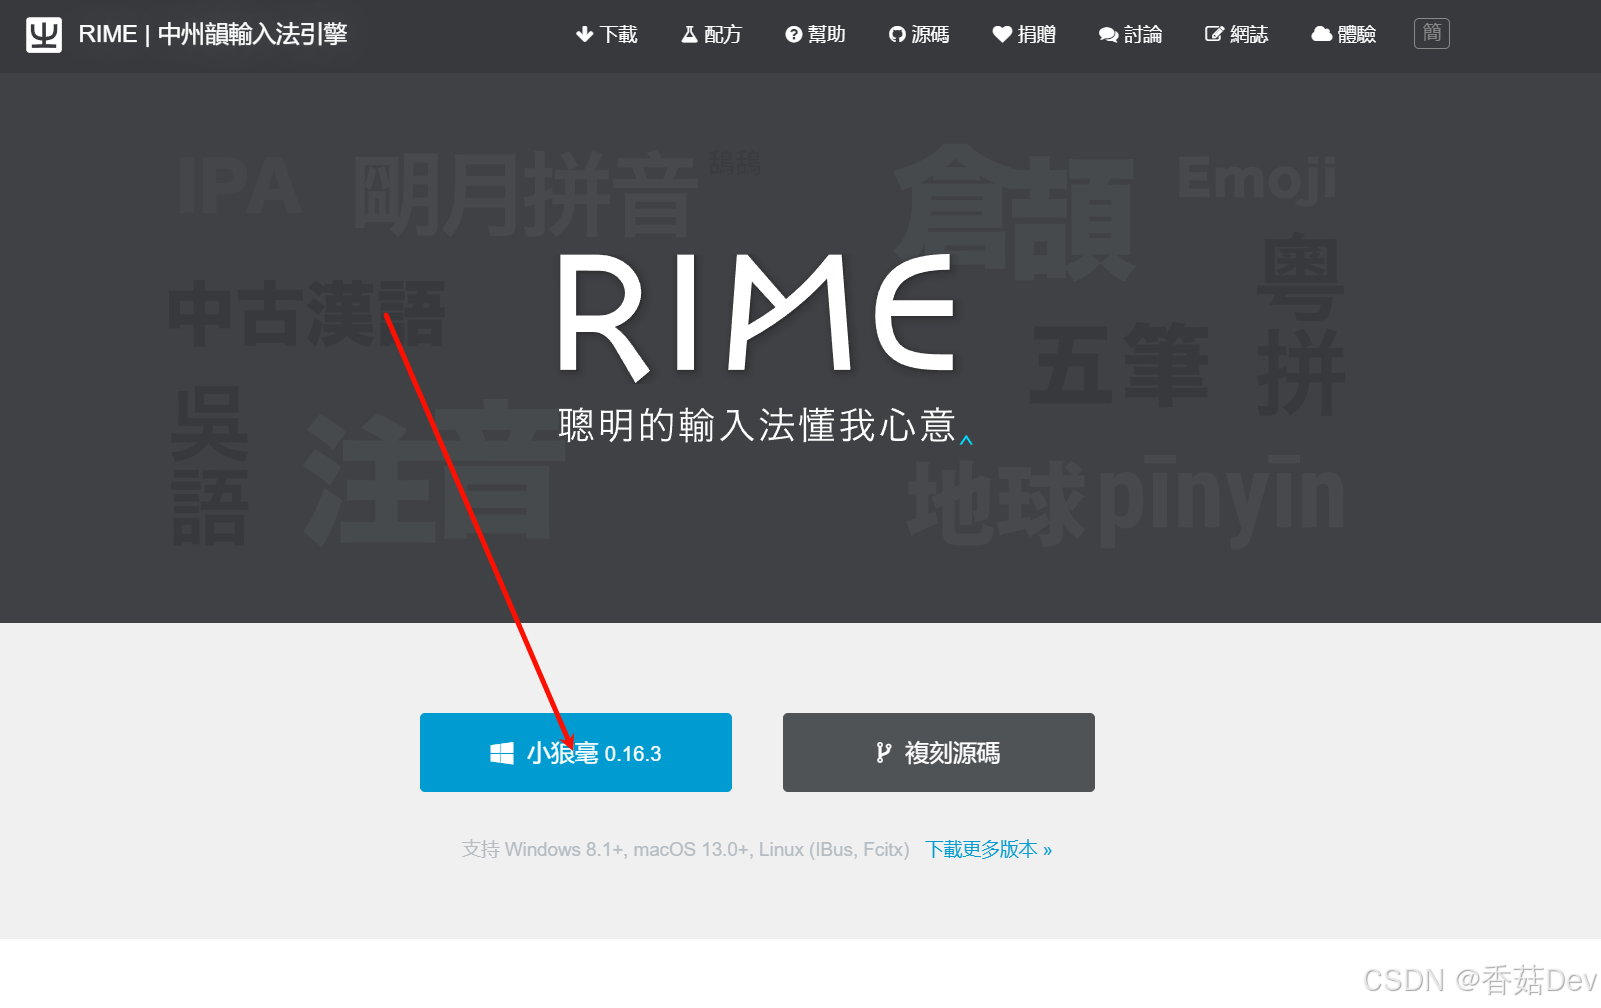Open the 網誌 blog menu item
Screen dimensions: 1601x1008
coord(1236,35)
